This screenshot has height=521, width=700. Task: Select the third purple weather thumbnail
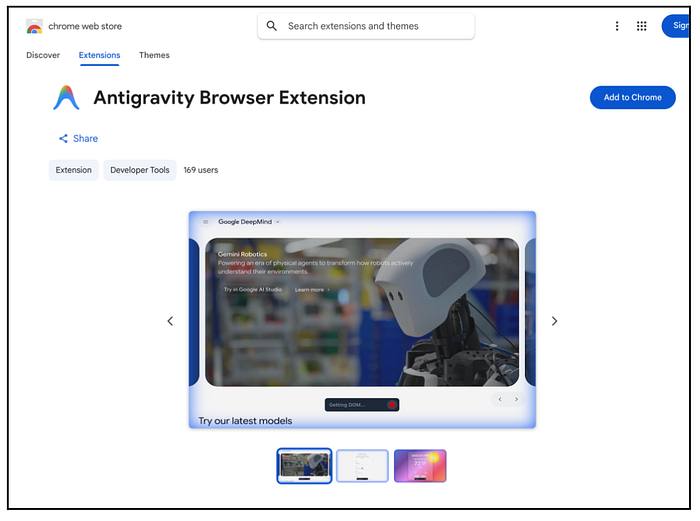(420, 466)
